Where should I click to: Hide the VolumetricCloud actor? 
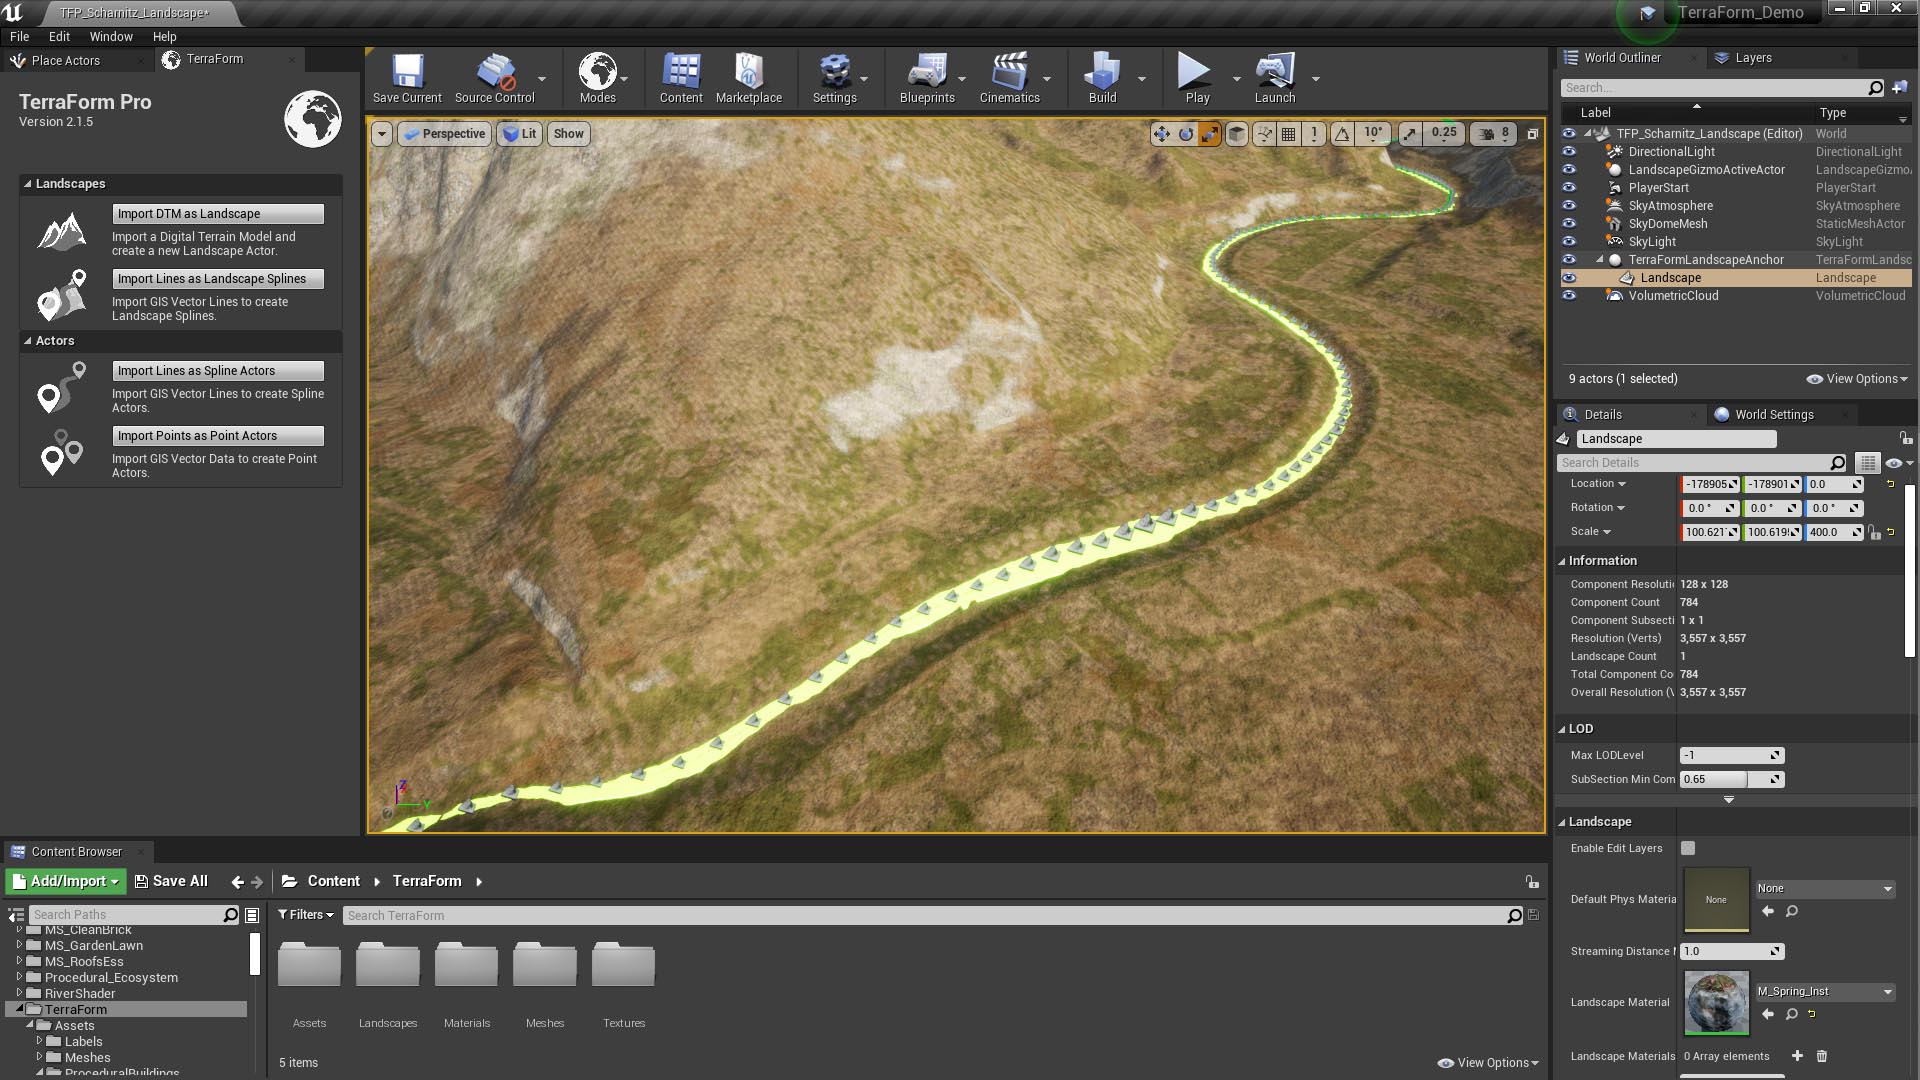pyautogui.click(x=1568, y=296)
